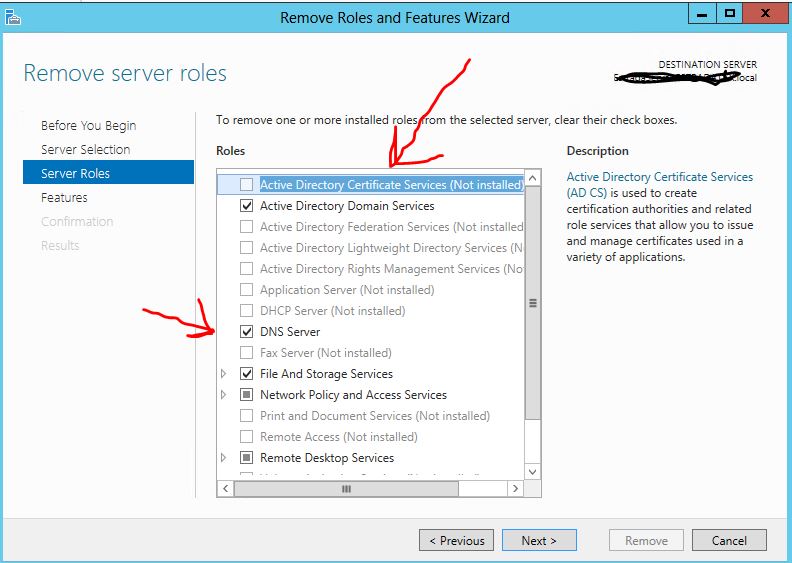Click the Results step
The height and width of the screenshot is (563, 792).
[60, 245]
